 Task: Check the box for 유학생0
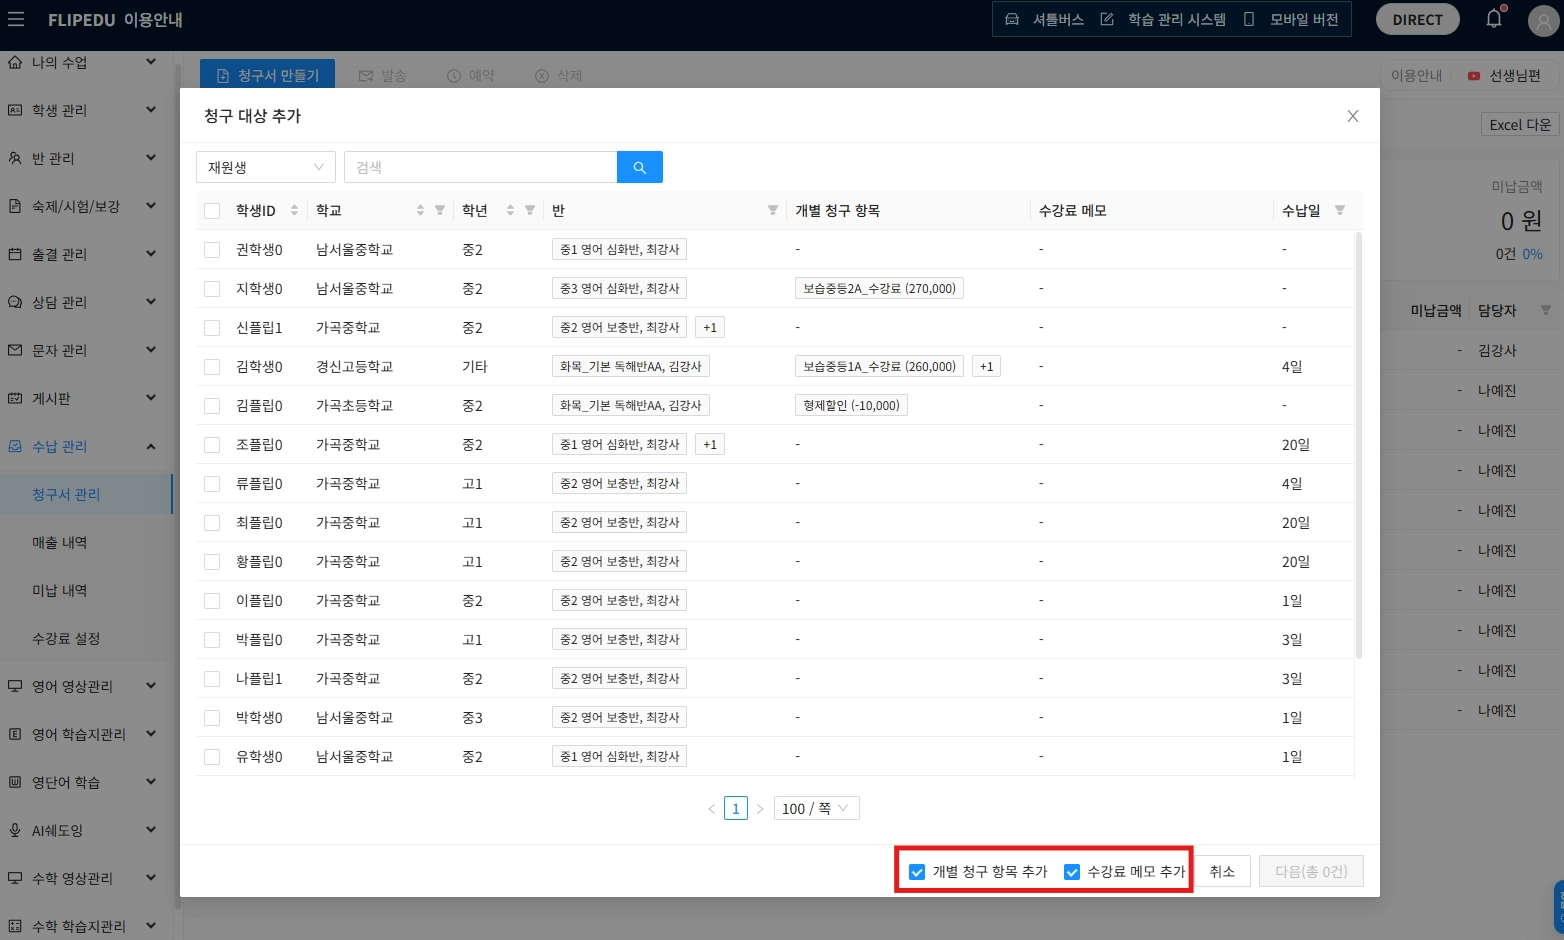pyautogui.click(x=212, y=757)
